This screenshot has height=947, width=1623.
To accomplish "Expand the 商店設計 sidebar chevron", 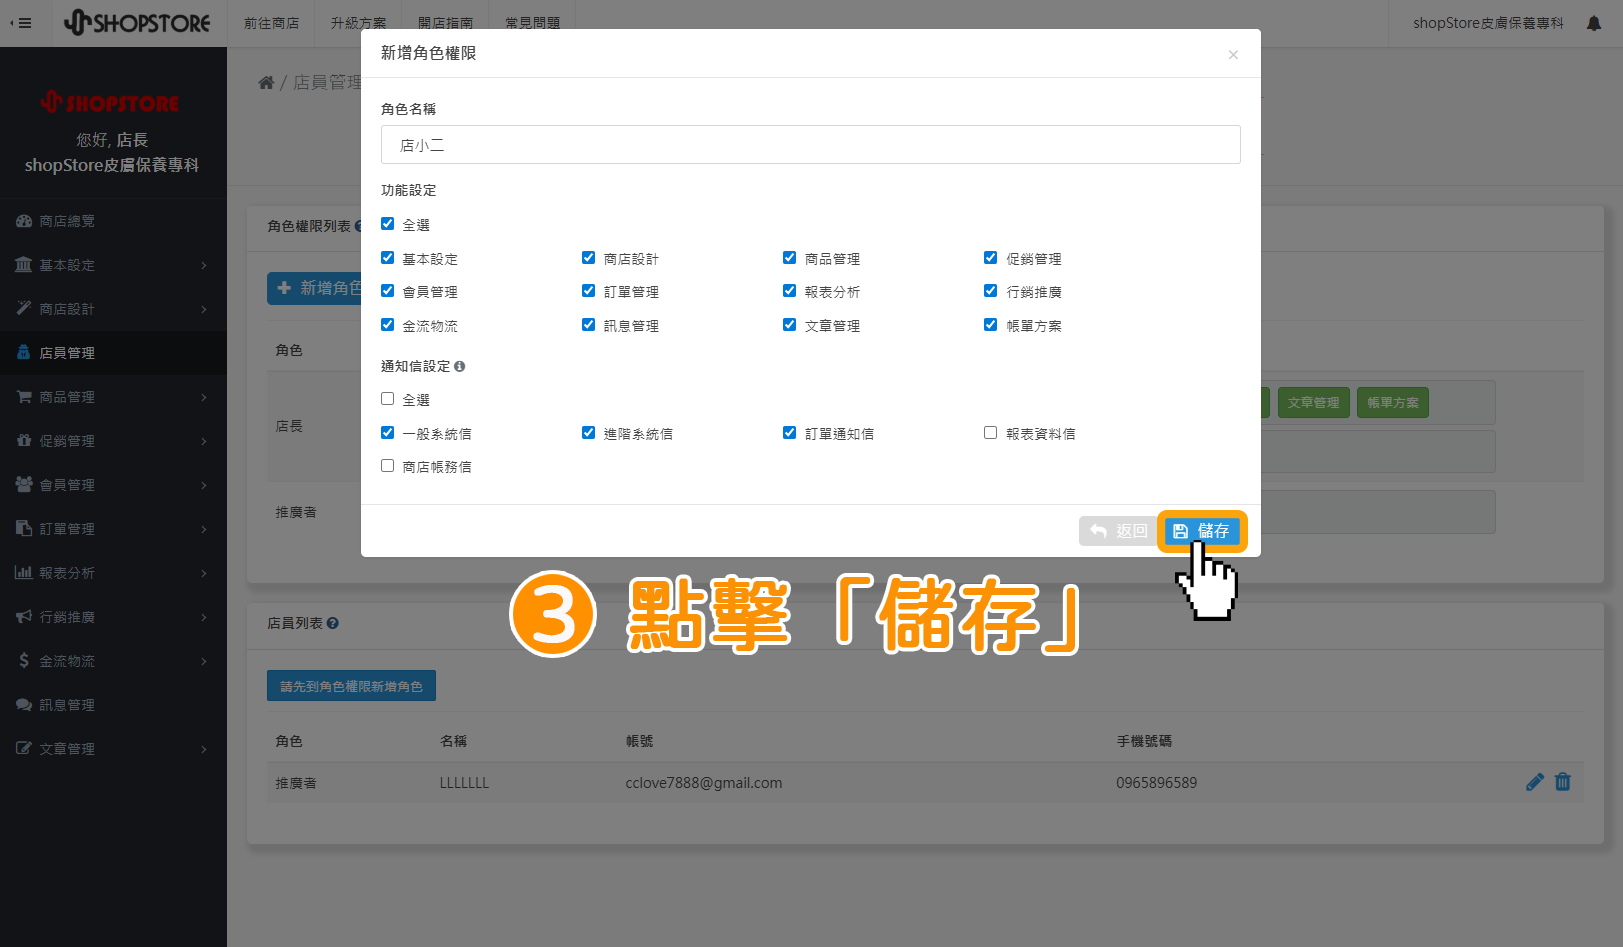I will pos(204,309).
